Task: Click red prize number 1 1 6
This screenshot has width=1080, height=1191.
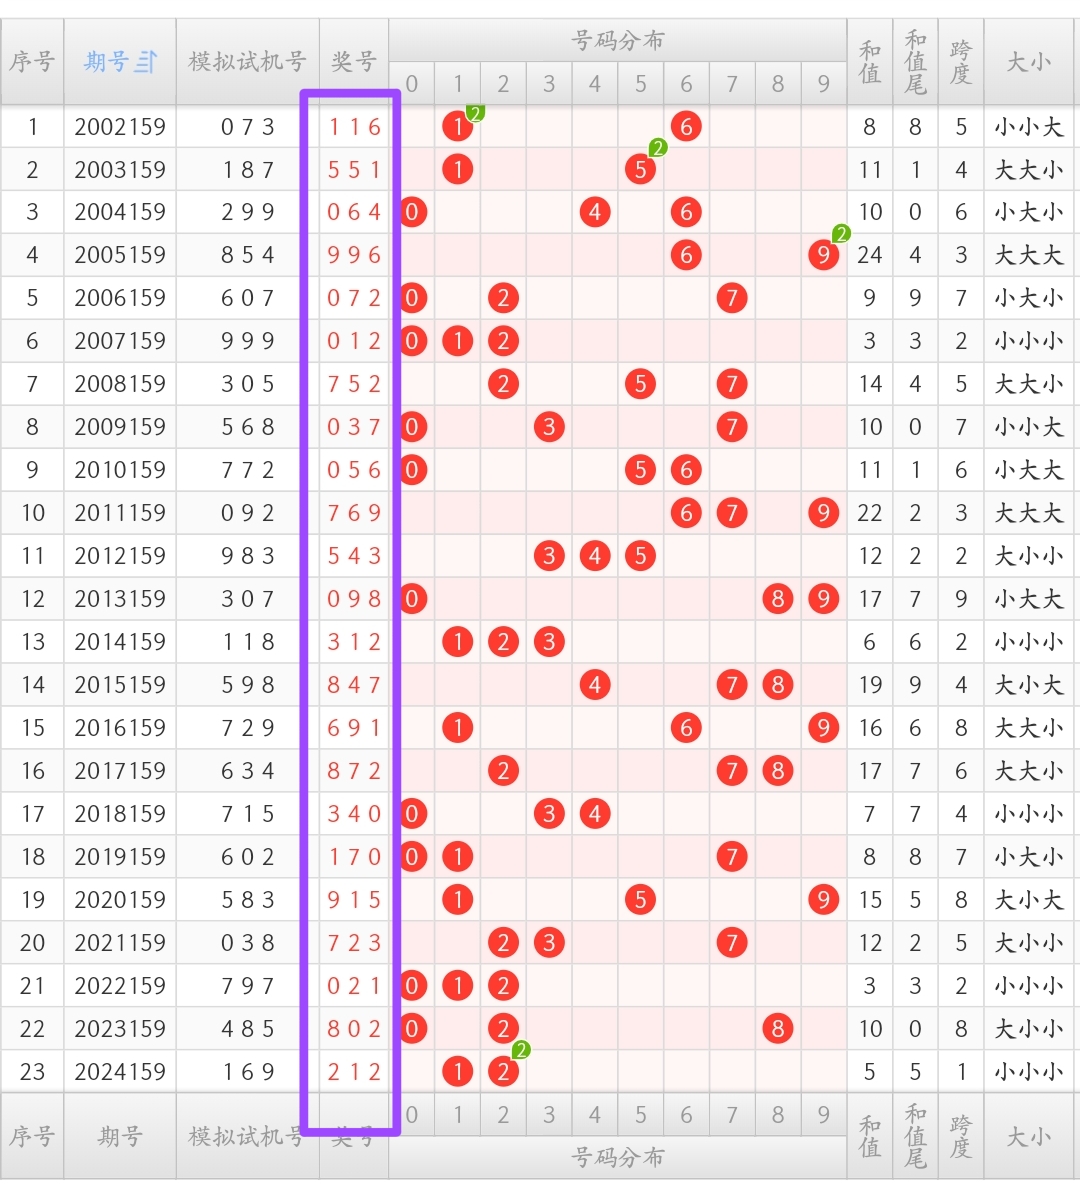Action: pos(354,126)
